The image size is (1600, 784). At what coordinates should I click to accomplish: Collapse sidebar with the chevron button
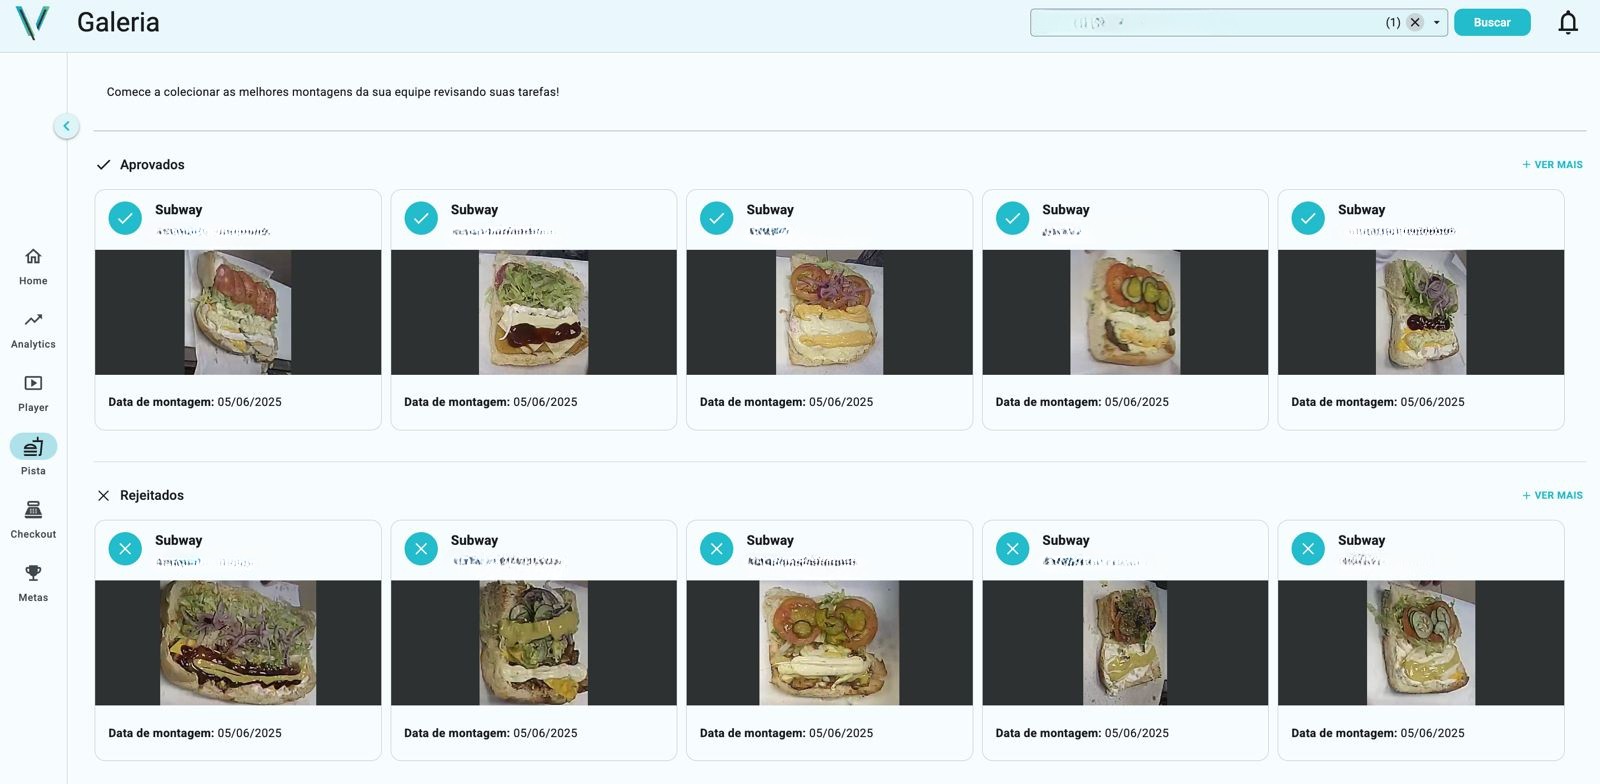point(66,126)
